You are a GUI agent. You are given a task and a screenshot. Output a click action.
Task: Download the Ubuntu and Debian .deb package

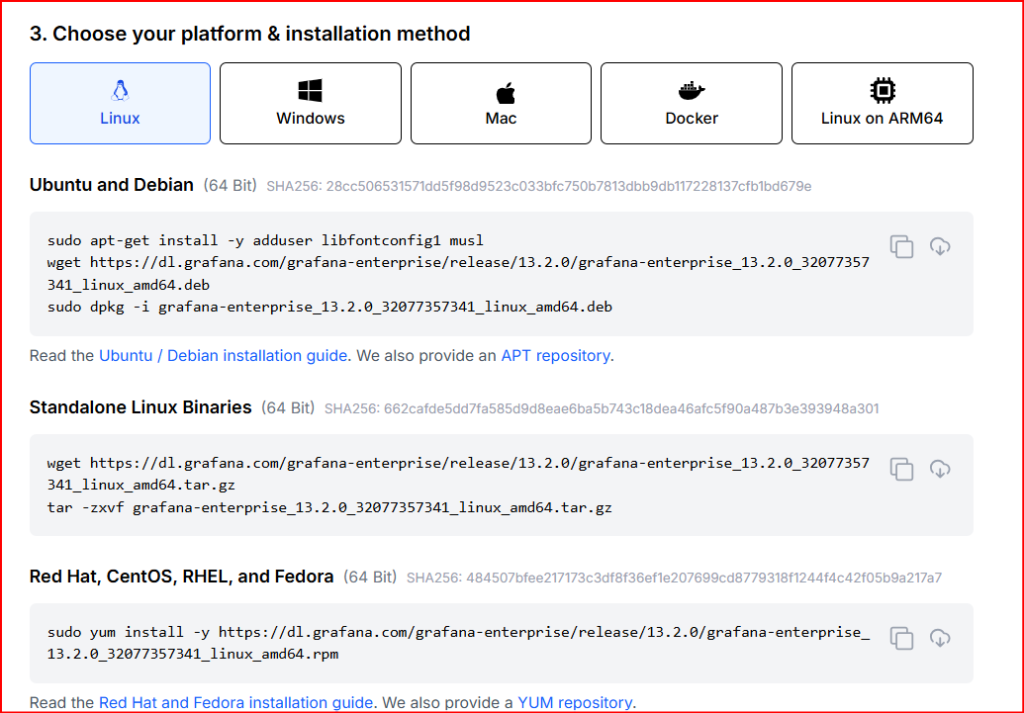[940, 247]
